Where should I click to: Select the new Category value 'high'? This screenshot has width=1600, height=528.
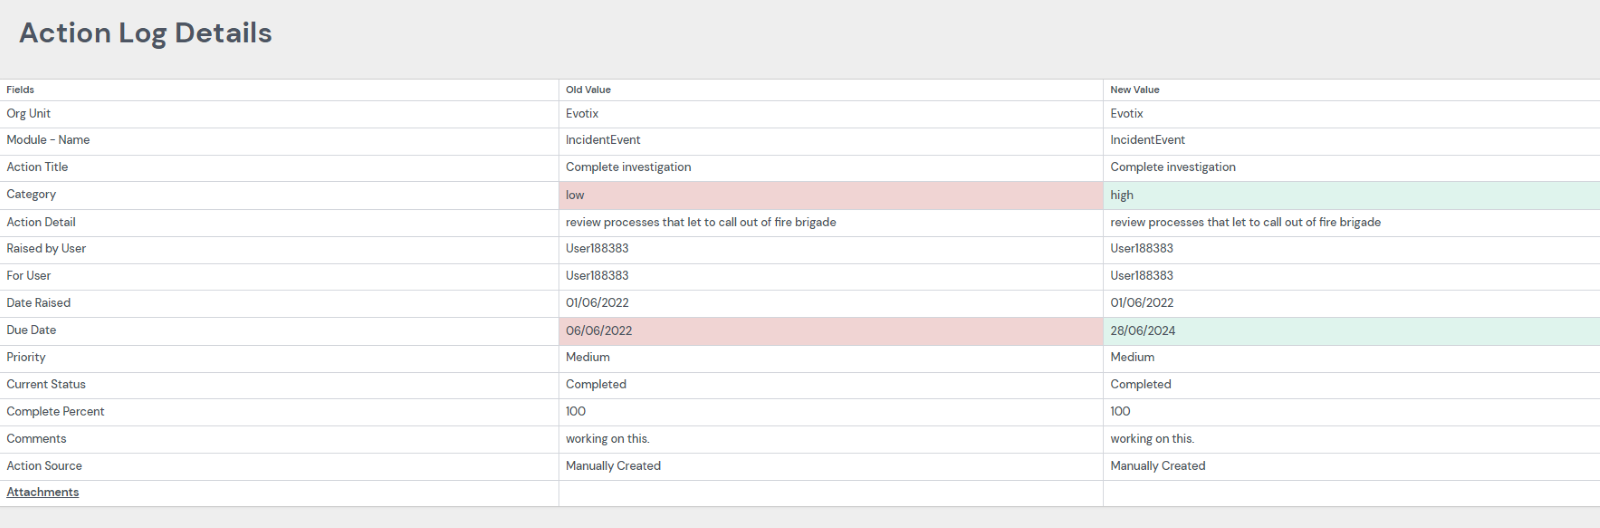pyautogui.click(x=1122, y=195)
